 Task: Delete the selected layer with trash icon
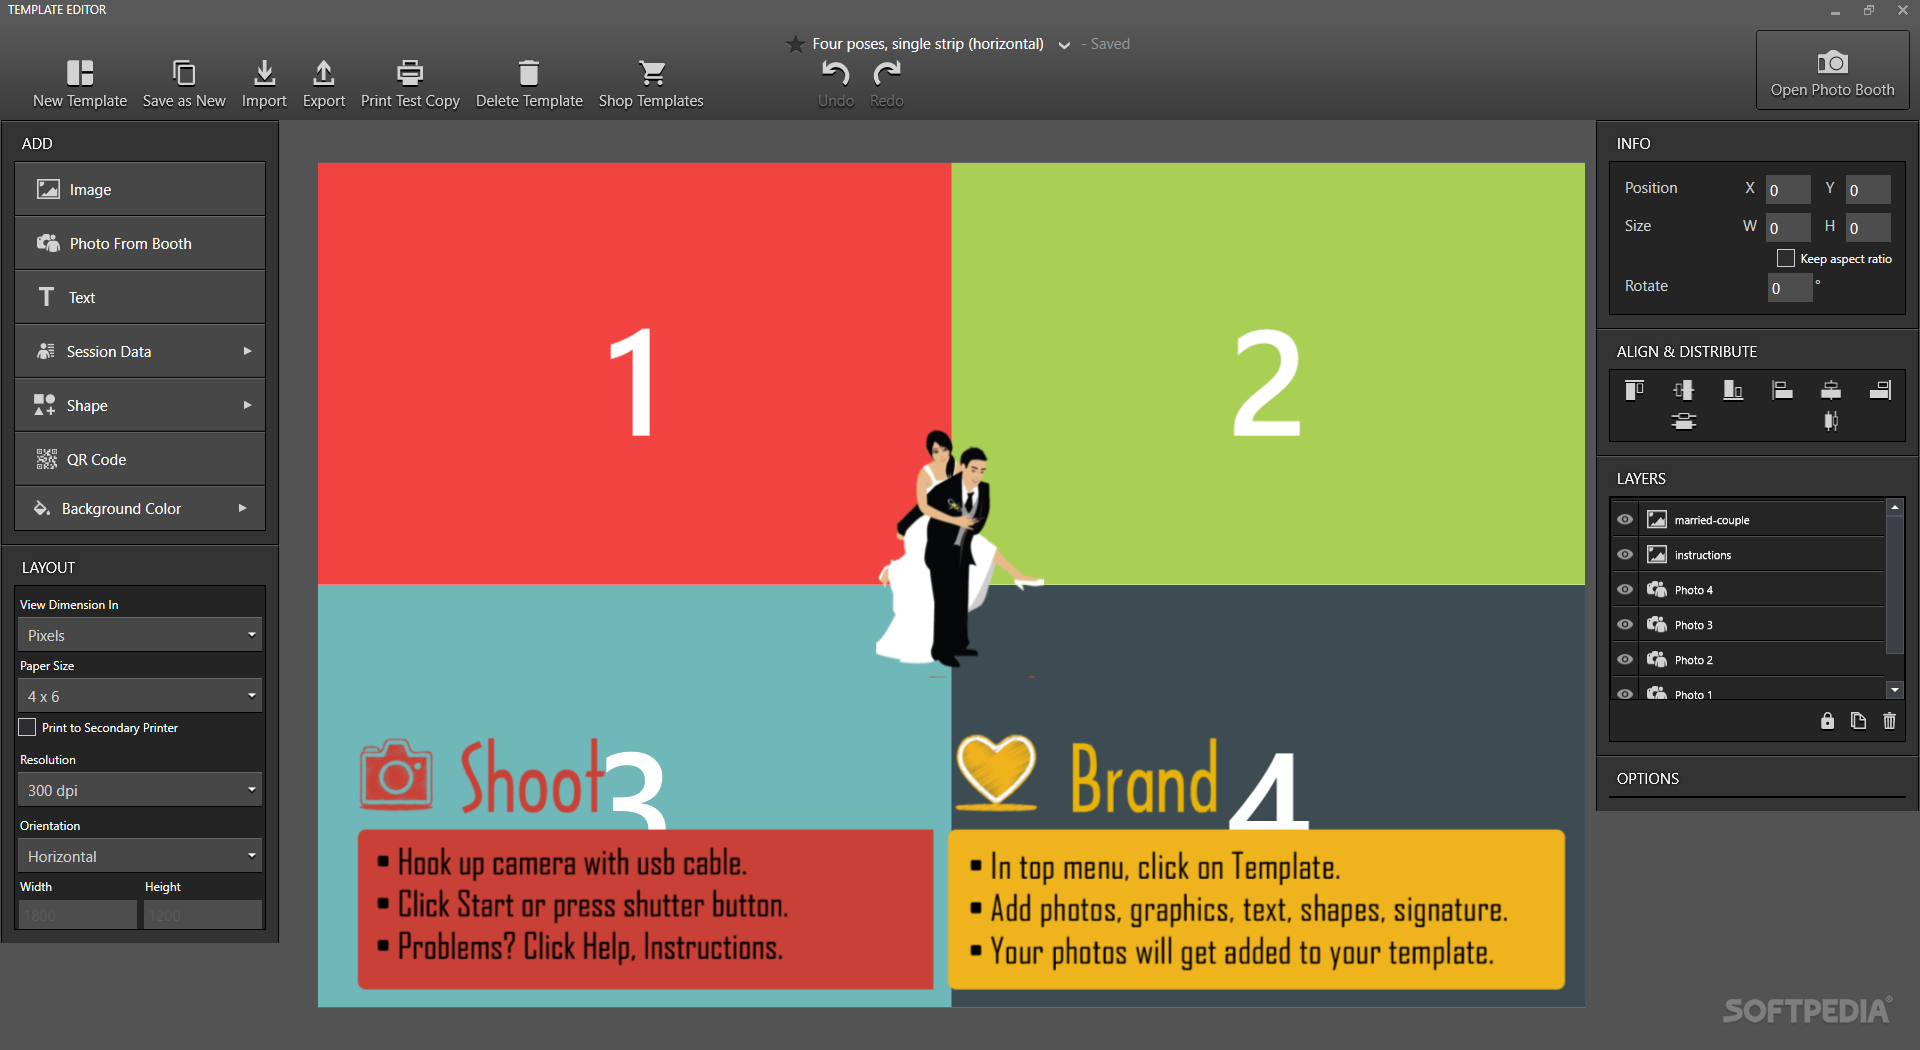click(x=1890, y=721)
